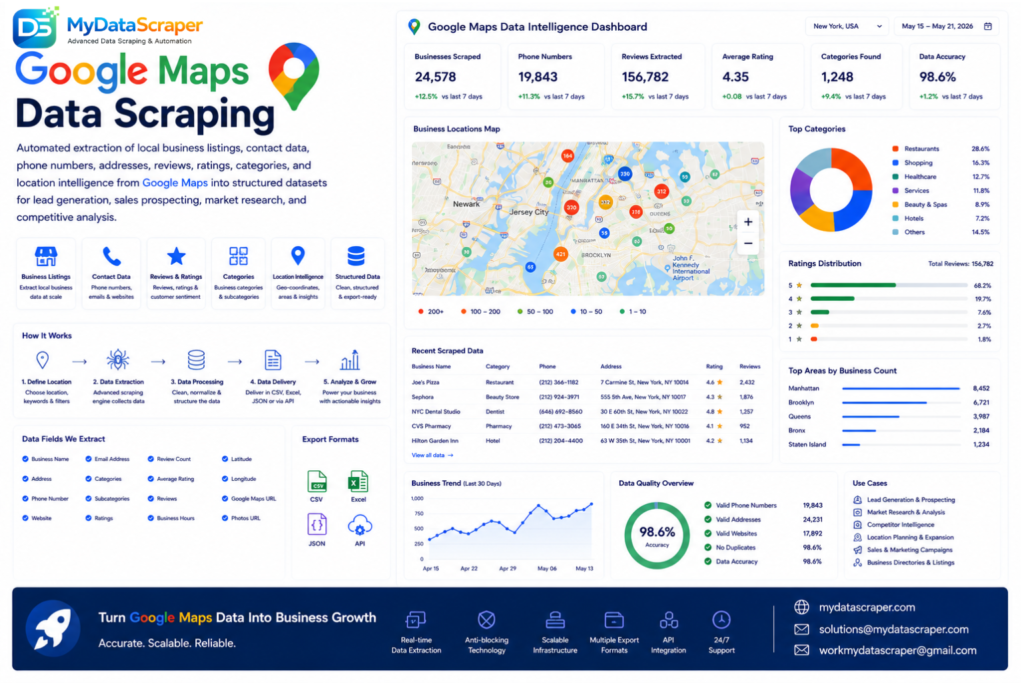Click the 24/7 Support clock icon
This screenshot has height=683, width=1024.
(x=721, y=619)
